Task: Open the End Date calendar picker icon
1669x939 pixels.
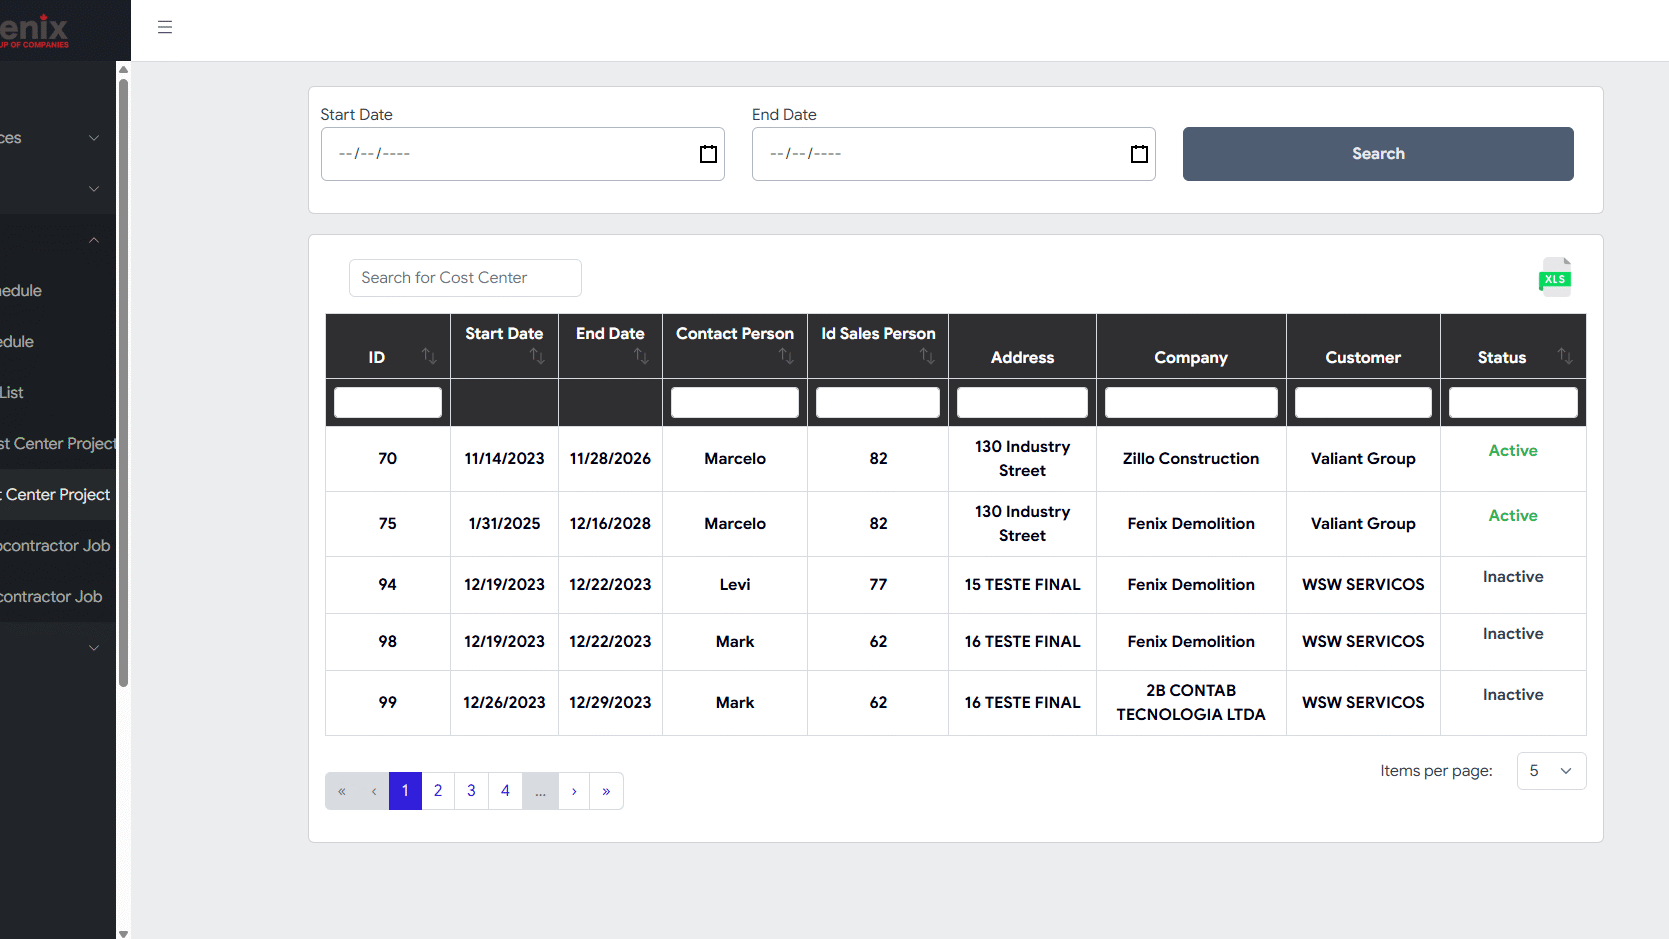Action: pyautogui.click(x=1139, y=154)
